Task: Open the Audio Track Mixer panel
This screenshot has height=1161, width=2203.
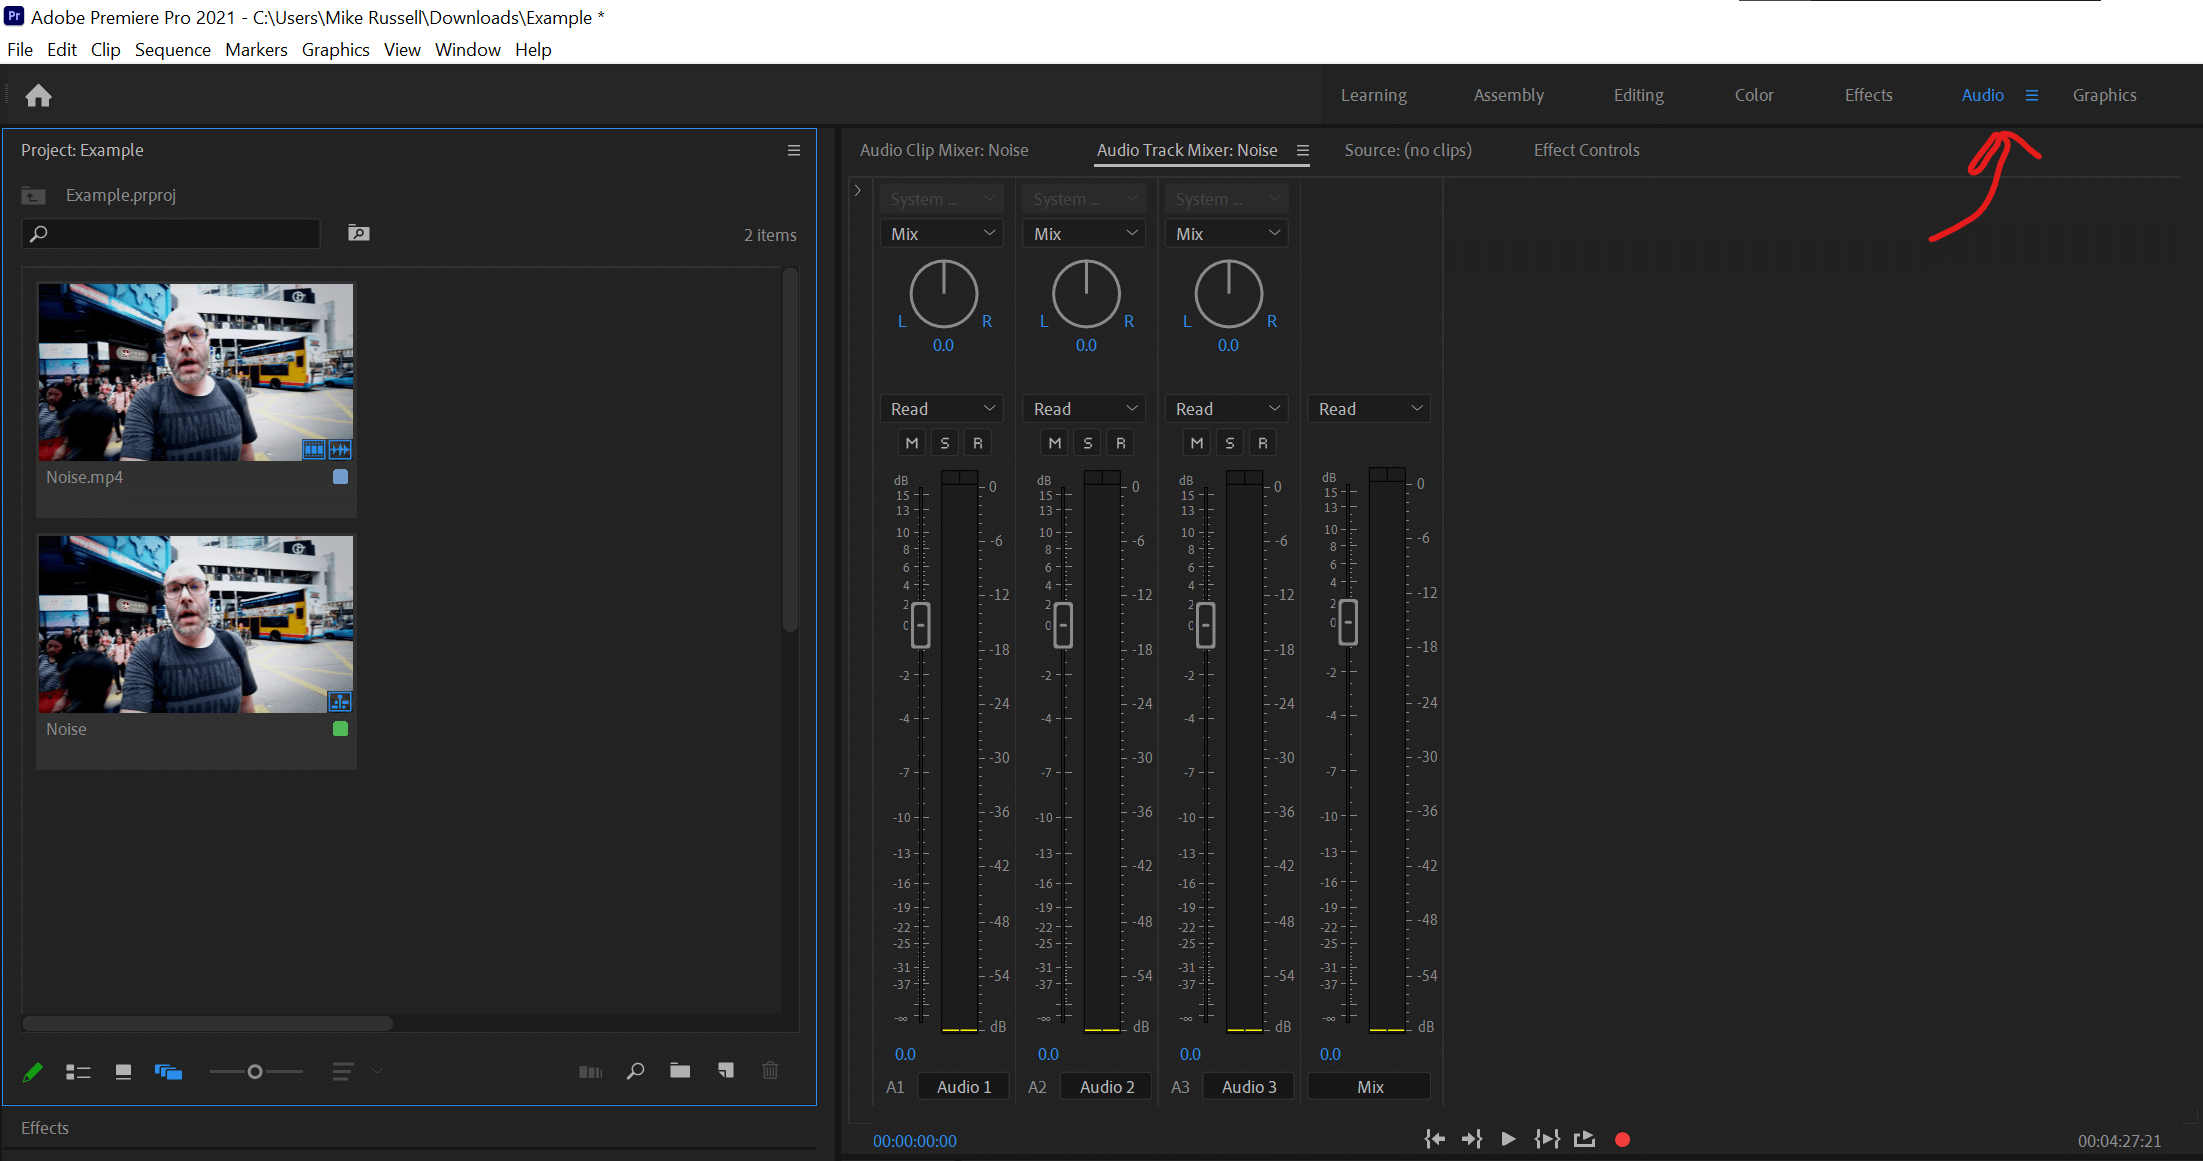Action: [x=1185, y=150]
